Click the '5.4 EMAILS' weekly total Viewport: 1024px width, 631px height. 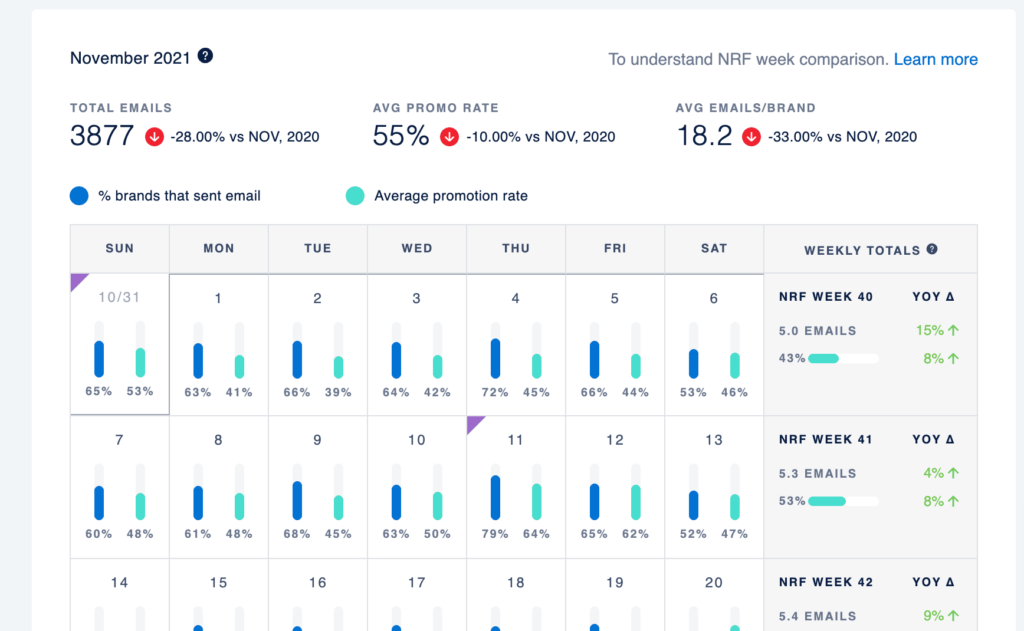click(x=818, y=615)
